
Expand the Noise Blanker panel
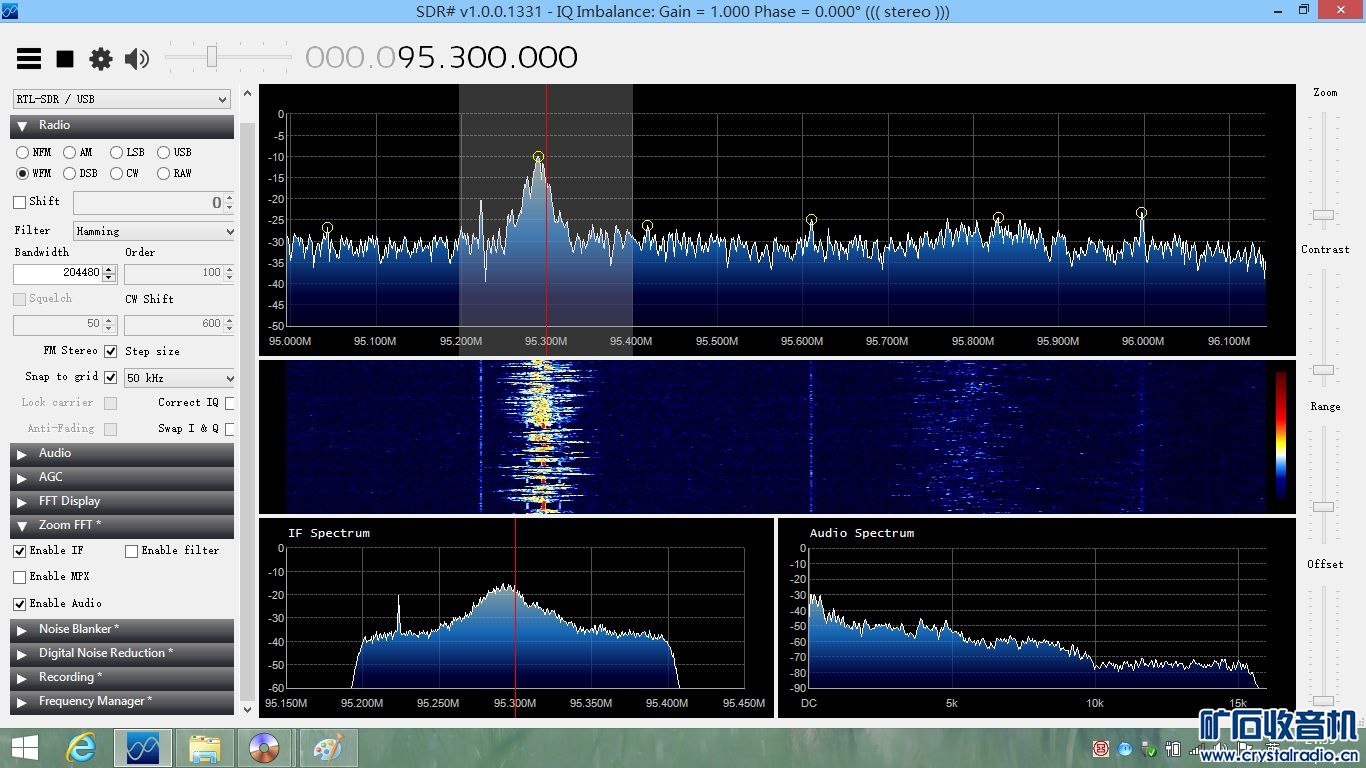(122, 630)
